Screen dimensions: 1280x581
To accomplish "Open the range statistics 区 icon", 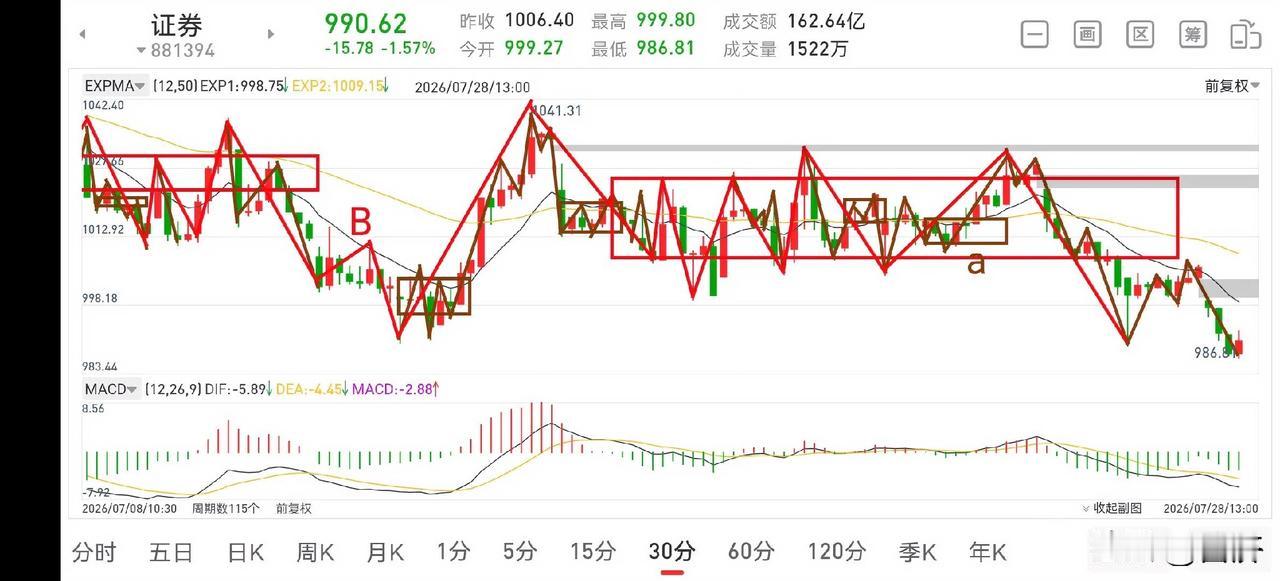I will point(1140,34).
